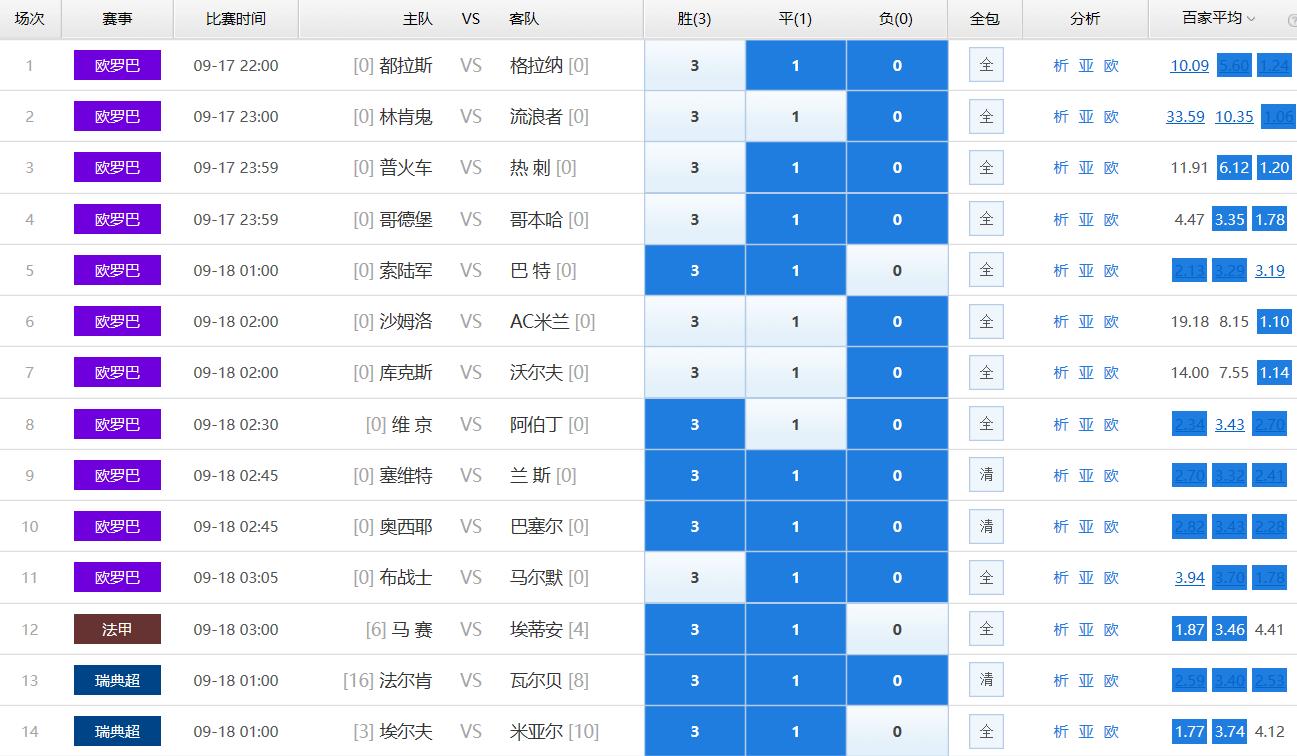Click 清 button for 塞维特 vs 兰斯
This screenshot has width=1297, height=756.
pyautogui.click(x=986, y=475)
